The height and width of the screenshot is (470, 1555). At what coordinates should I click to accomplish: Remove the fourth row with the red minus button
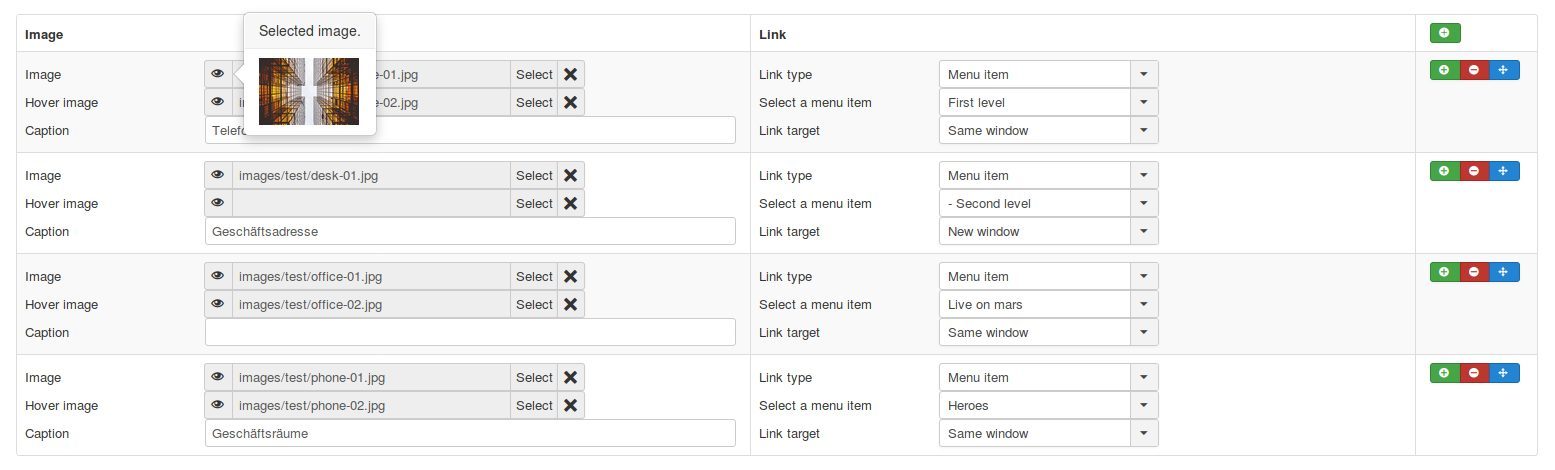pyautogui.click(x=1474, y=373)
